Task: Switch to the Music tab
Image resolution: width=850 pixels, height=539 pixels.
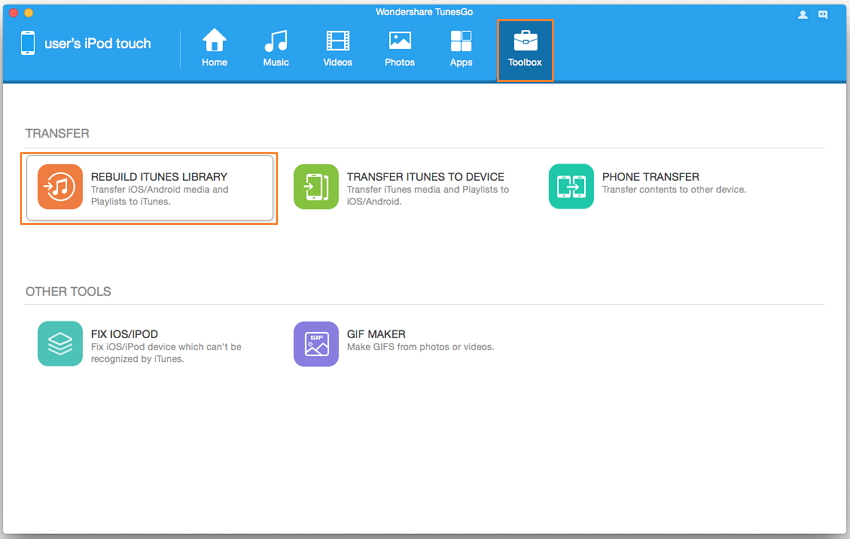Action: (276, 48)
